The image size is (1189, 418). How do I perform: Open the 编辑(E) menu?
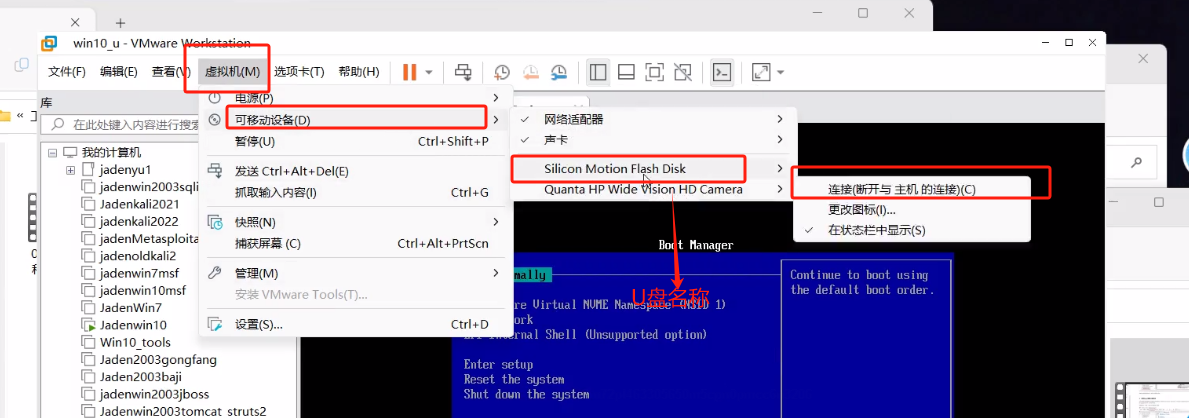coord(118,72)
